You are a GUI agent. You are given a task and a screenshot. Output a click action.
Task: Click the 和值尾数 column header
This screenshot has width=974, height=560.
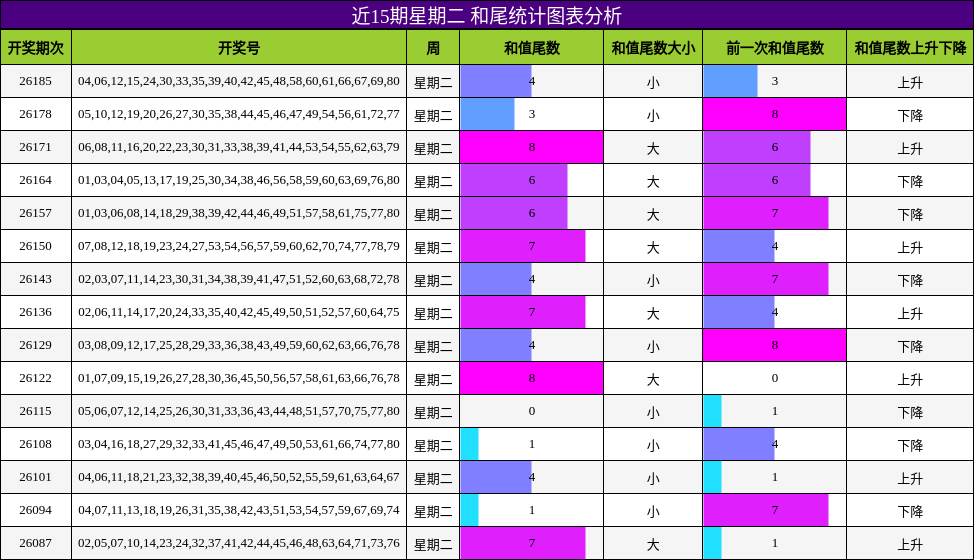coord(532,48)
